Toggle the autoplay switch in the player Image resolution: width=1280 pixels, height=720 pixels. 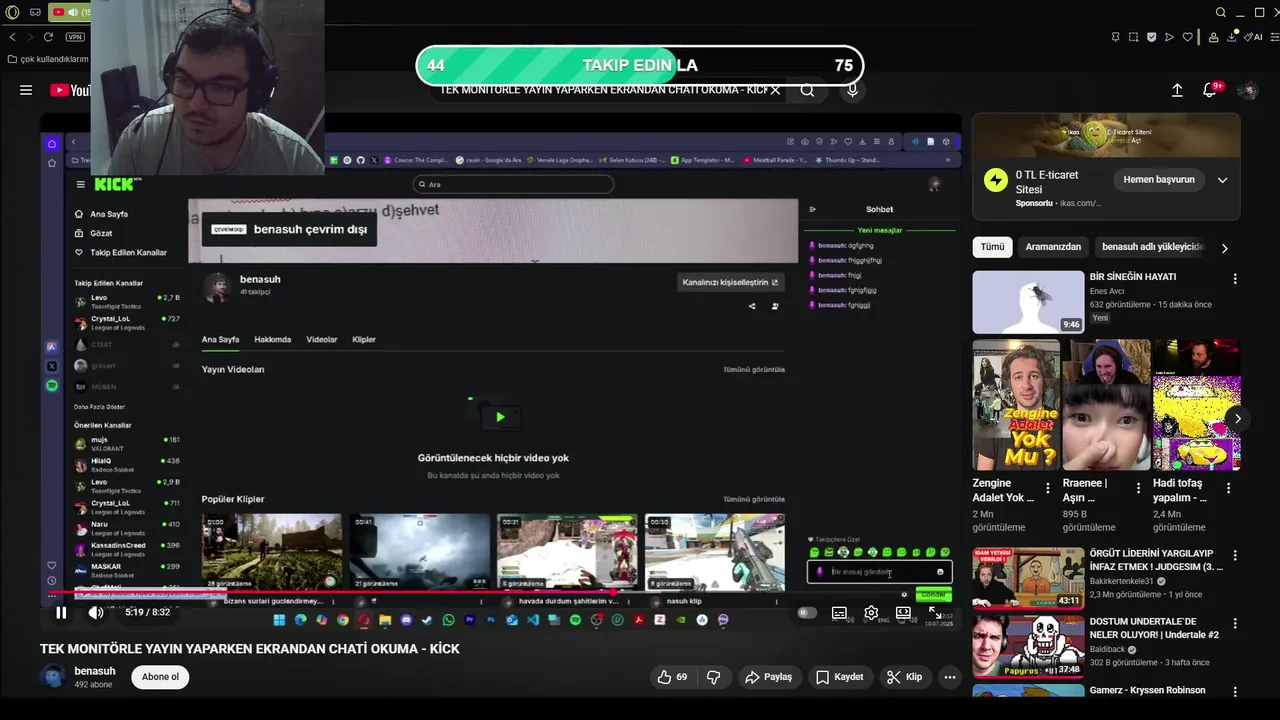pyautogui.click(x=807, y=612)
